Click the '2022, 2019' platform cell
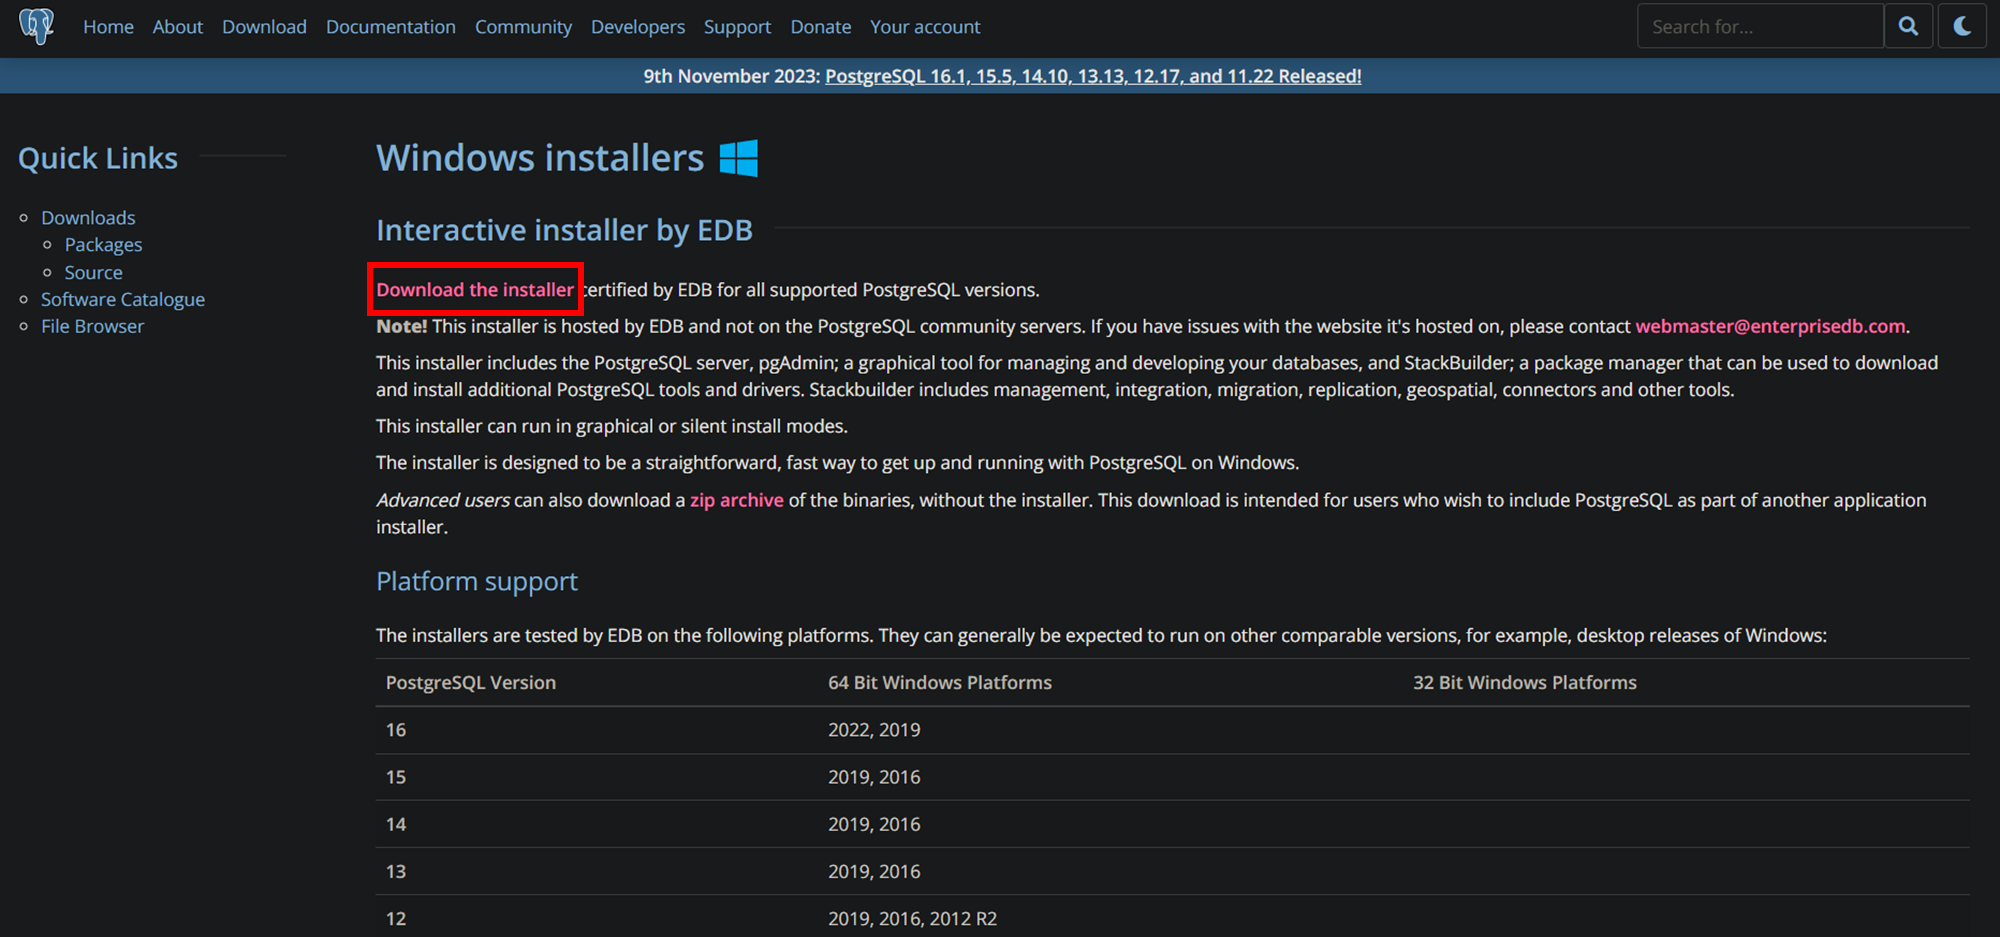2000x937 pixels. [x=874, y=730]
